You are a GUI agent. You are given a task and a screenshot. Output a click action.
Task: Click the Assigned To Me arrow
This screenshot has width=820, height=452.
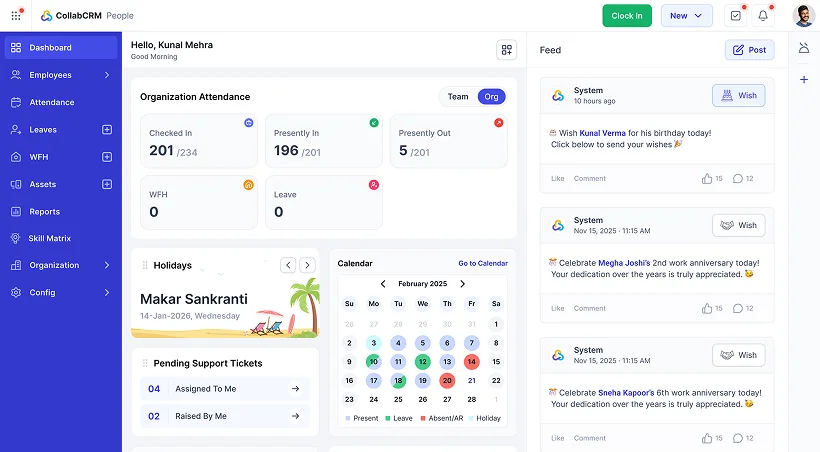[295, 389]
